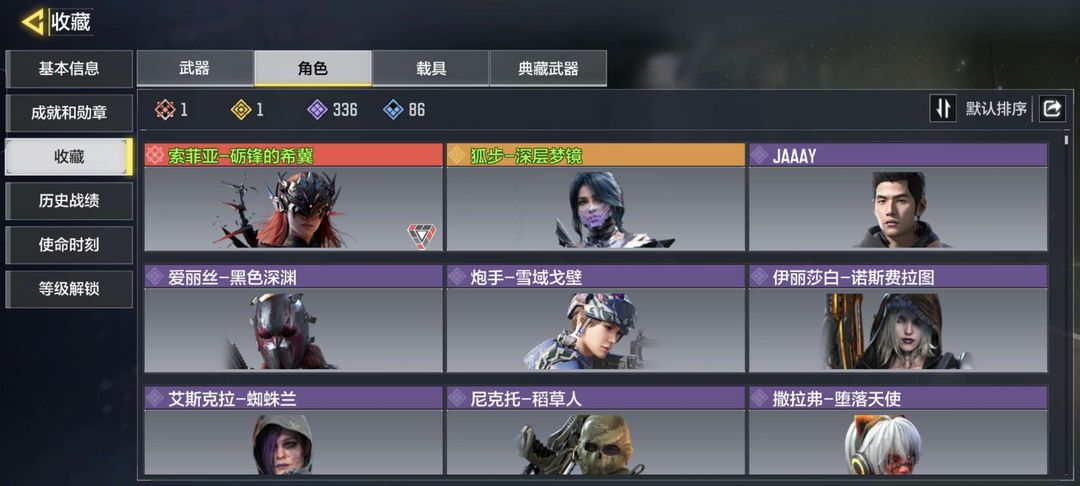
Task: Click the purple epic rarity icon showing 336
Action: pos(317,109)
